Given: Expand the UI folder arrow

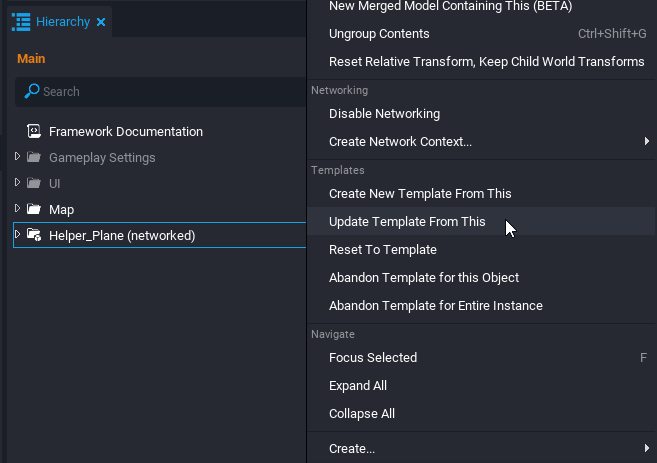Looking at the screenshot, I should click(x=17, y=183).
